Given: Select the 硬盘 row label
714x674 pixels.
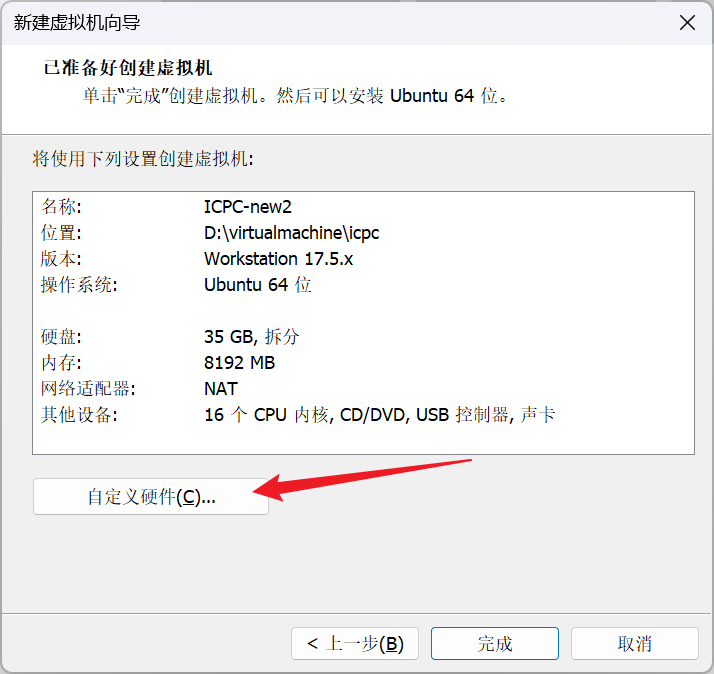Looking at the screenshot, I should point(61,337).
